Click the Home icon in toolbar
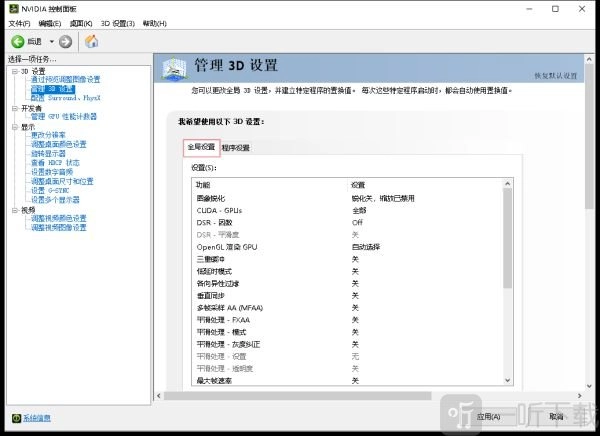Image resolution: width=600 pixels, height=436 pixels. point(91,41)
